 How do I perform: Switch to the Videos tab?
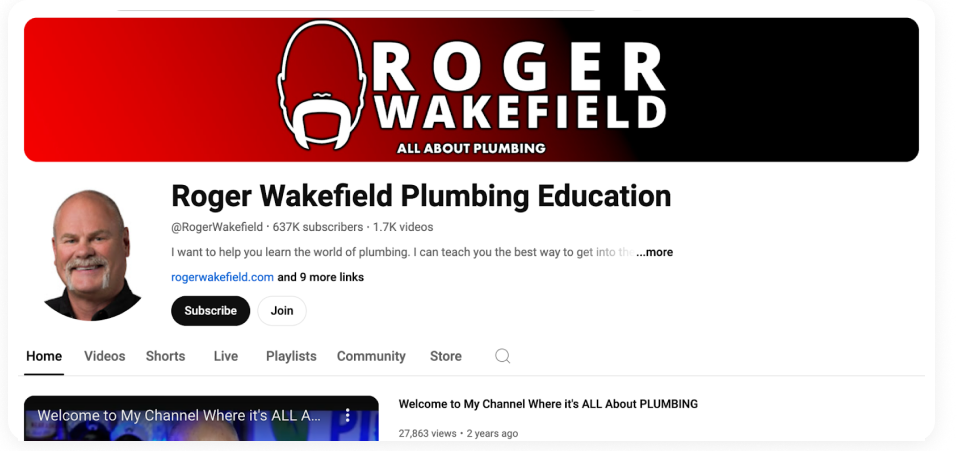click(x=104, y=356)
